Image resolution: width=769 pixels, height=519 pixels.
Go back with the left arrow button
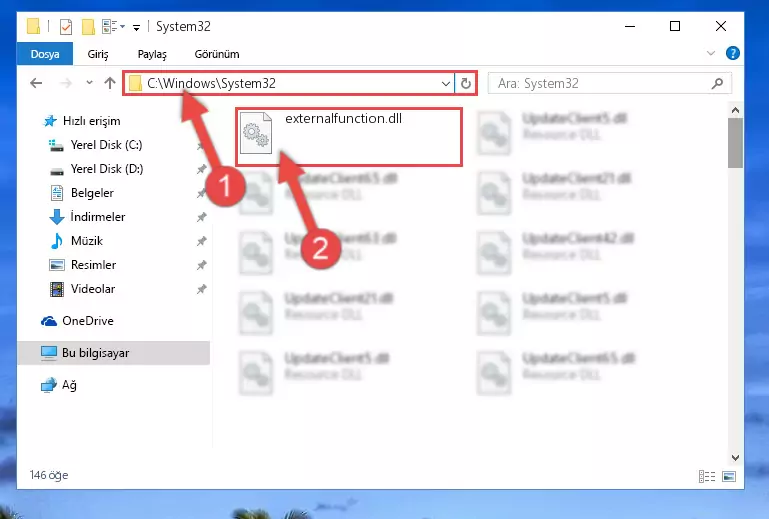(x=36, y=83)
